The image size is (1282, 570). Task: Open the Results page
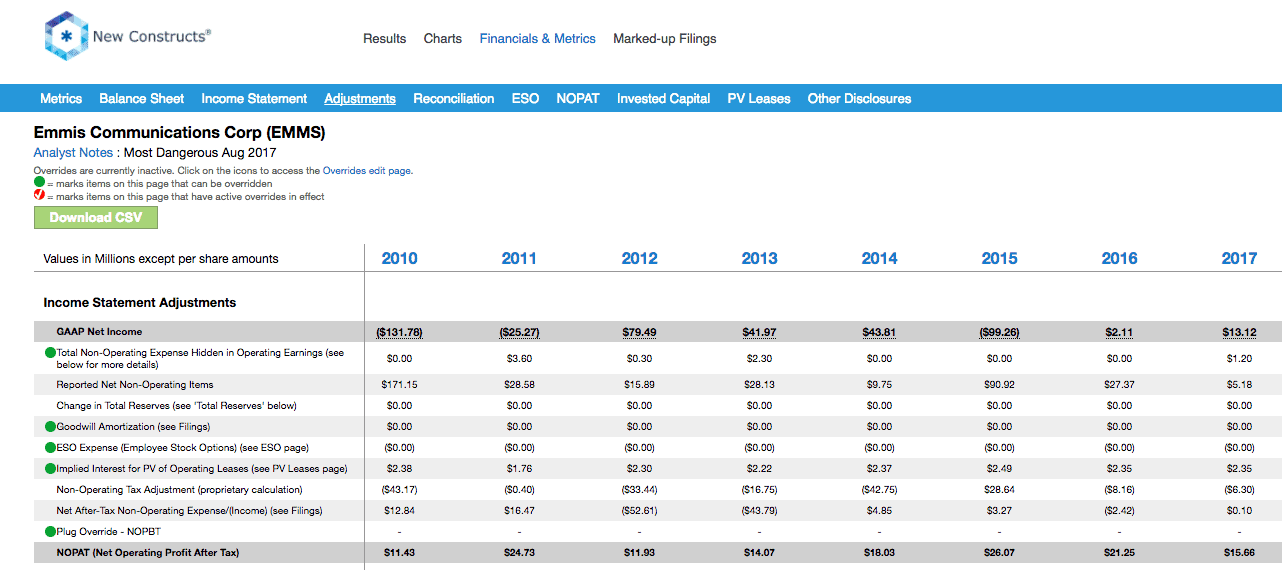[x=384, y=39]
